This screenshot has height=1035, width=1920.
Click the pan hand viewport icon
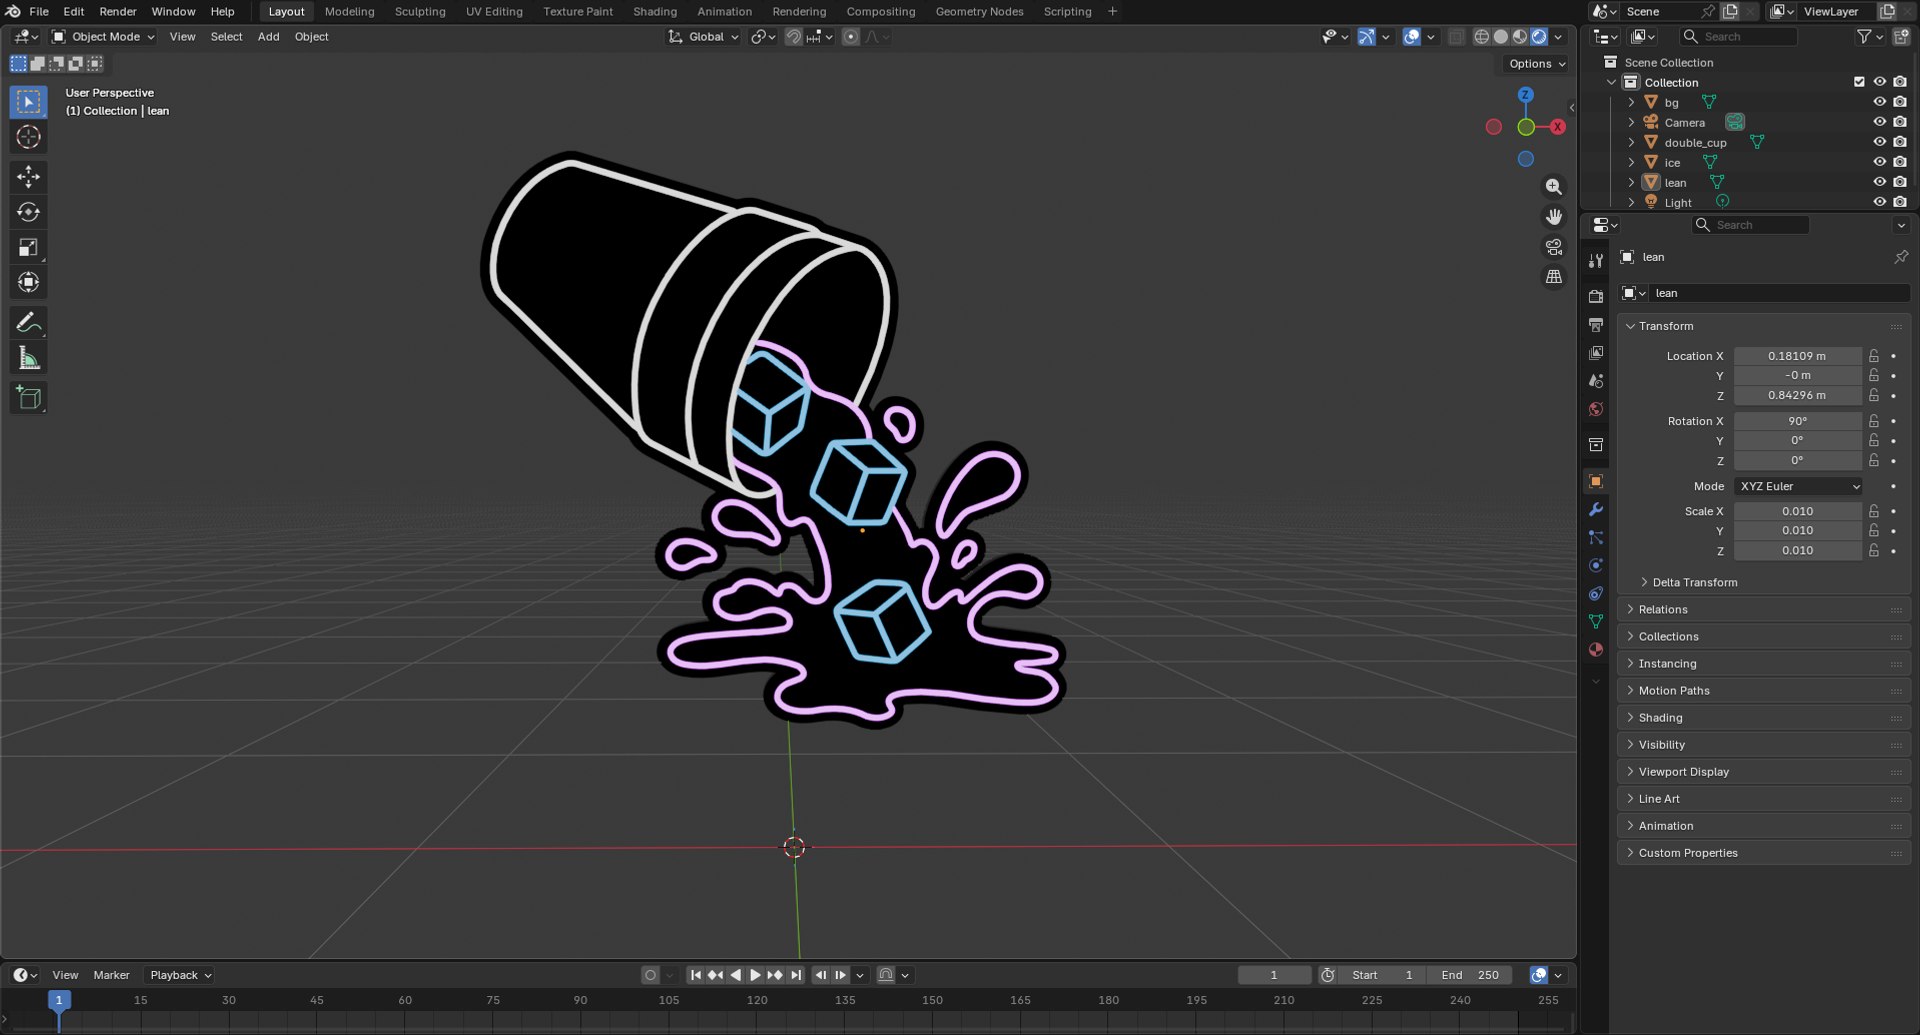[1553, 217]
